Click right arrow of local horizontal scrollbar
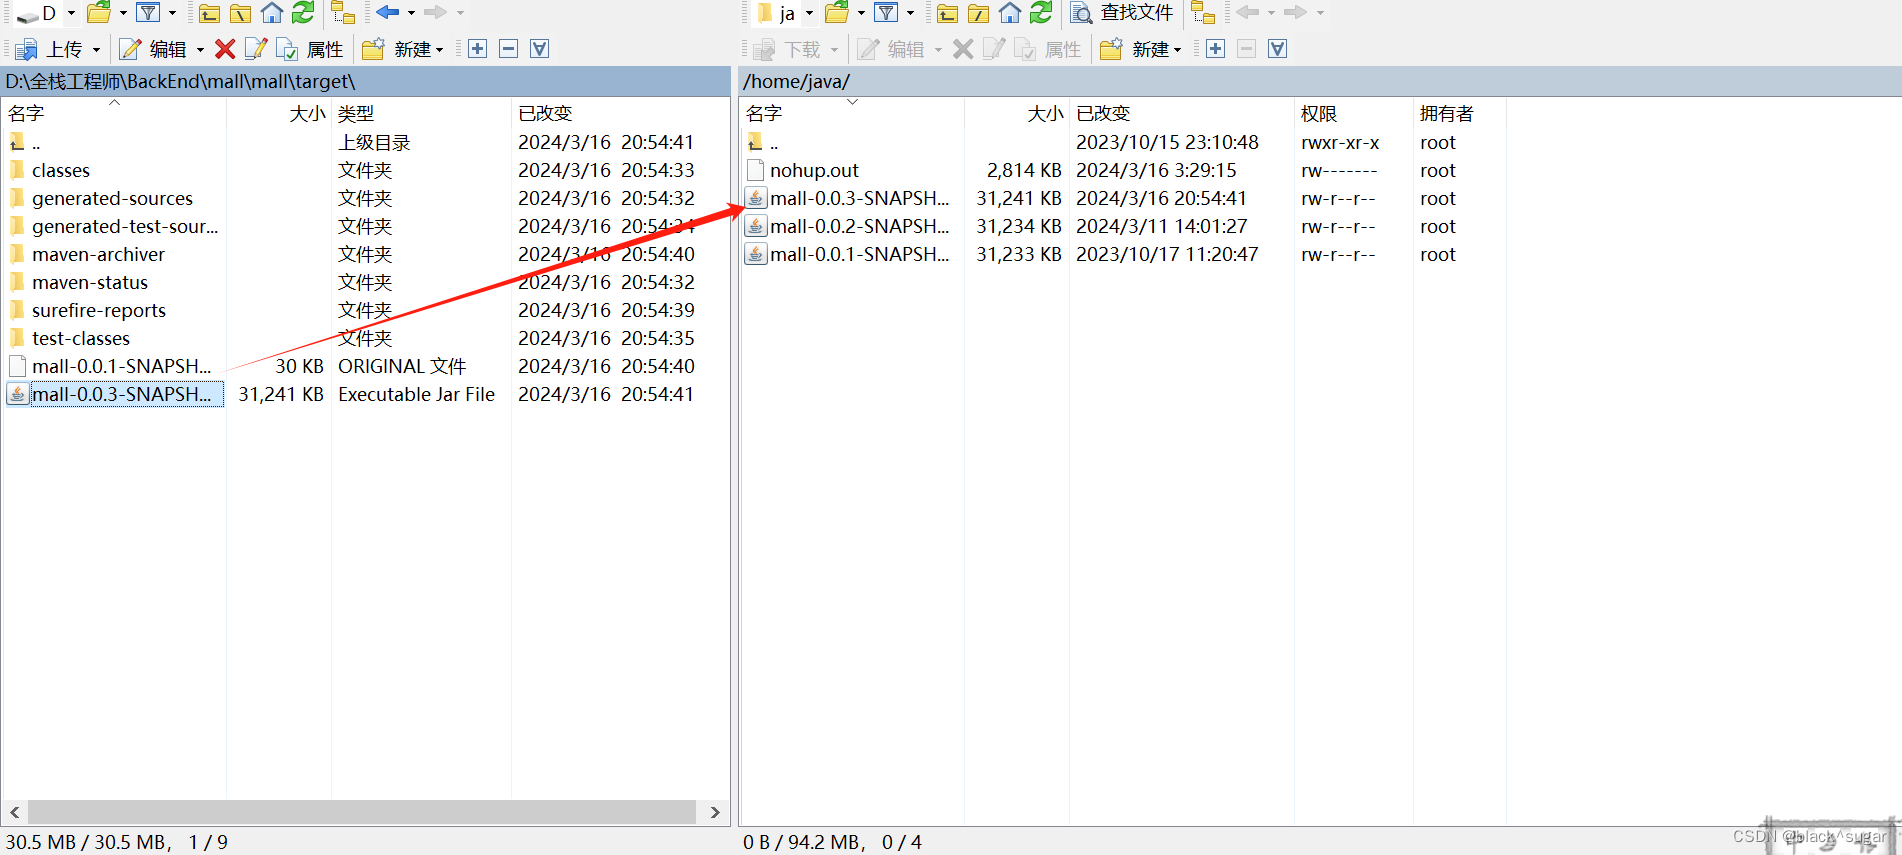 pyautogui.click(x=715, y=812)
